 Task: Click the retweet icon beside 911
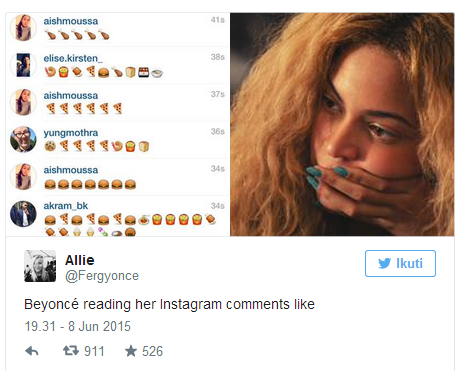click(x=71, y=351)
